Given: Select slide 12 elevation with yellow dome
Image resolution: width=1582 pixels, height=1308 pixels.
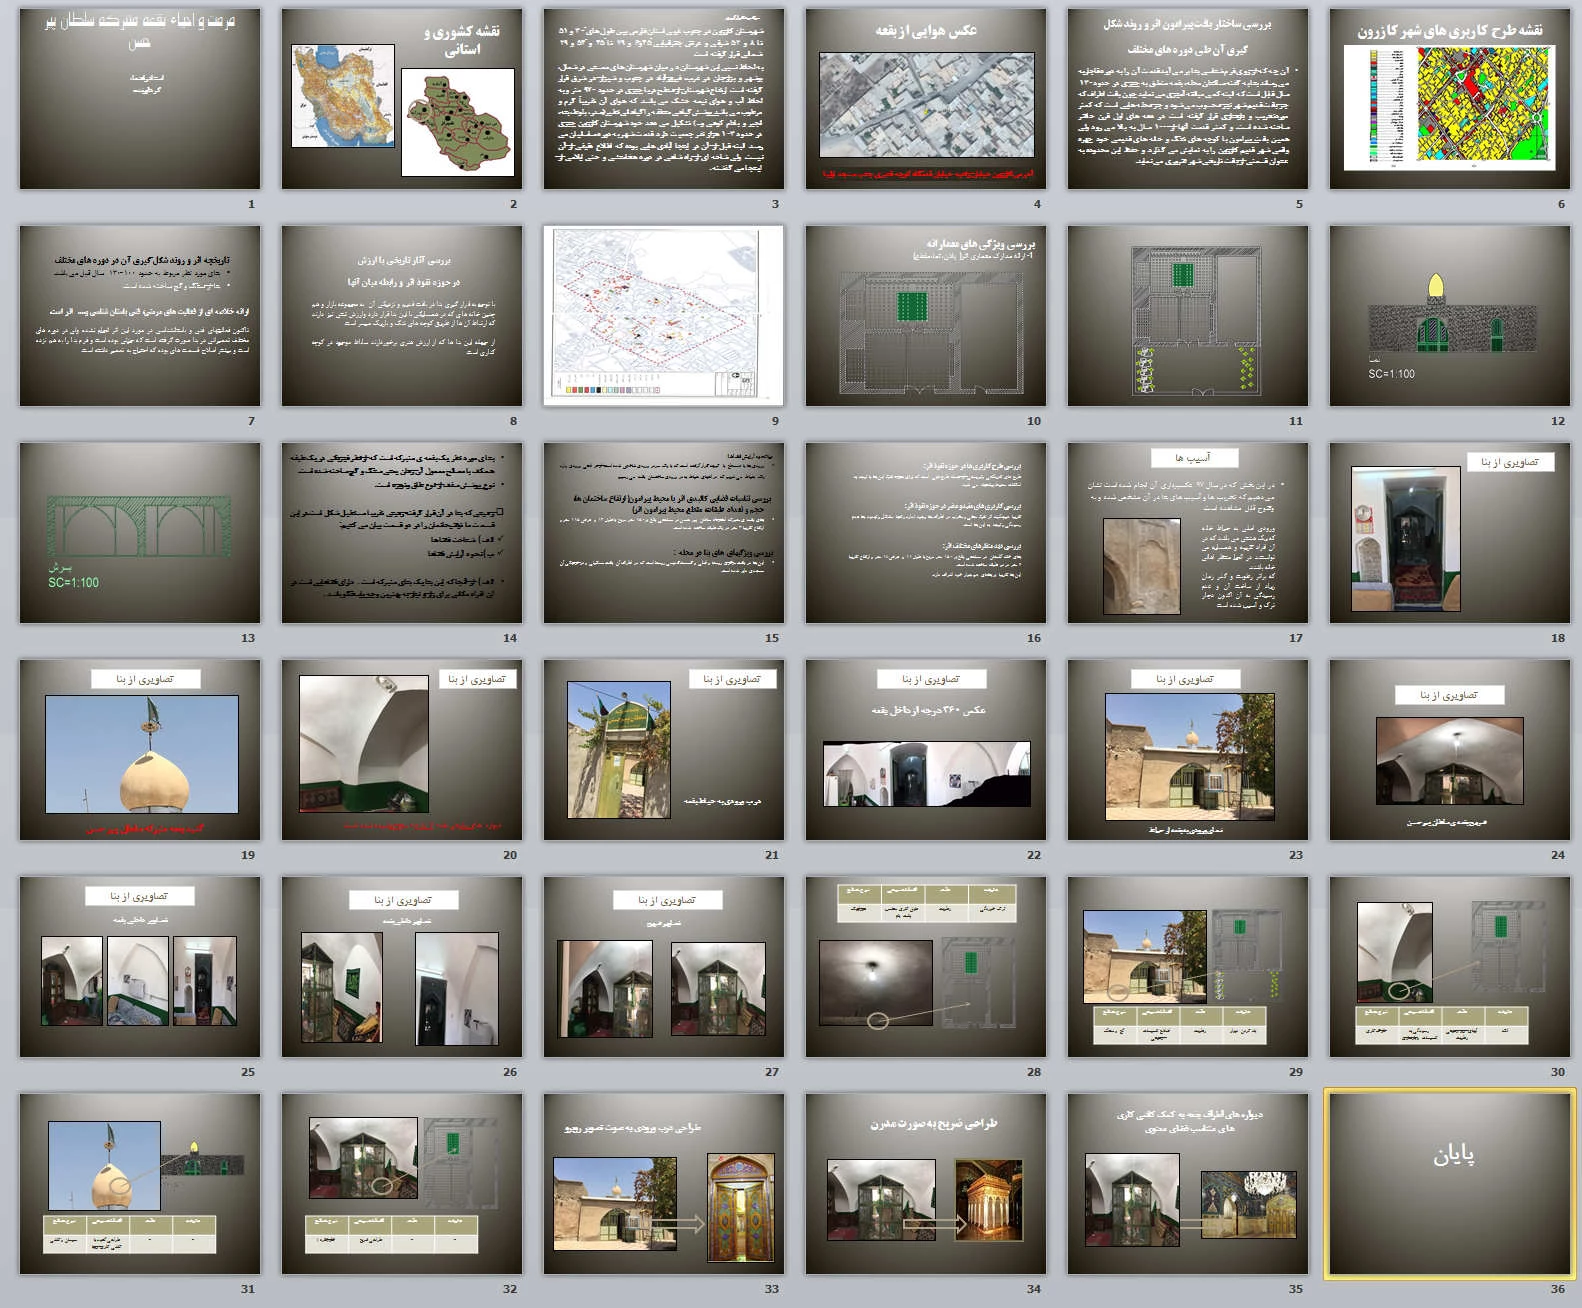Looking at the screenshot, I should pos(1450,316).
